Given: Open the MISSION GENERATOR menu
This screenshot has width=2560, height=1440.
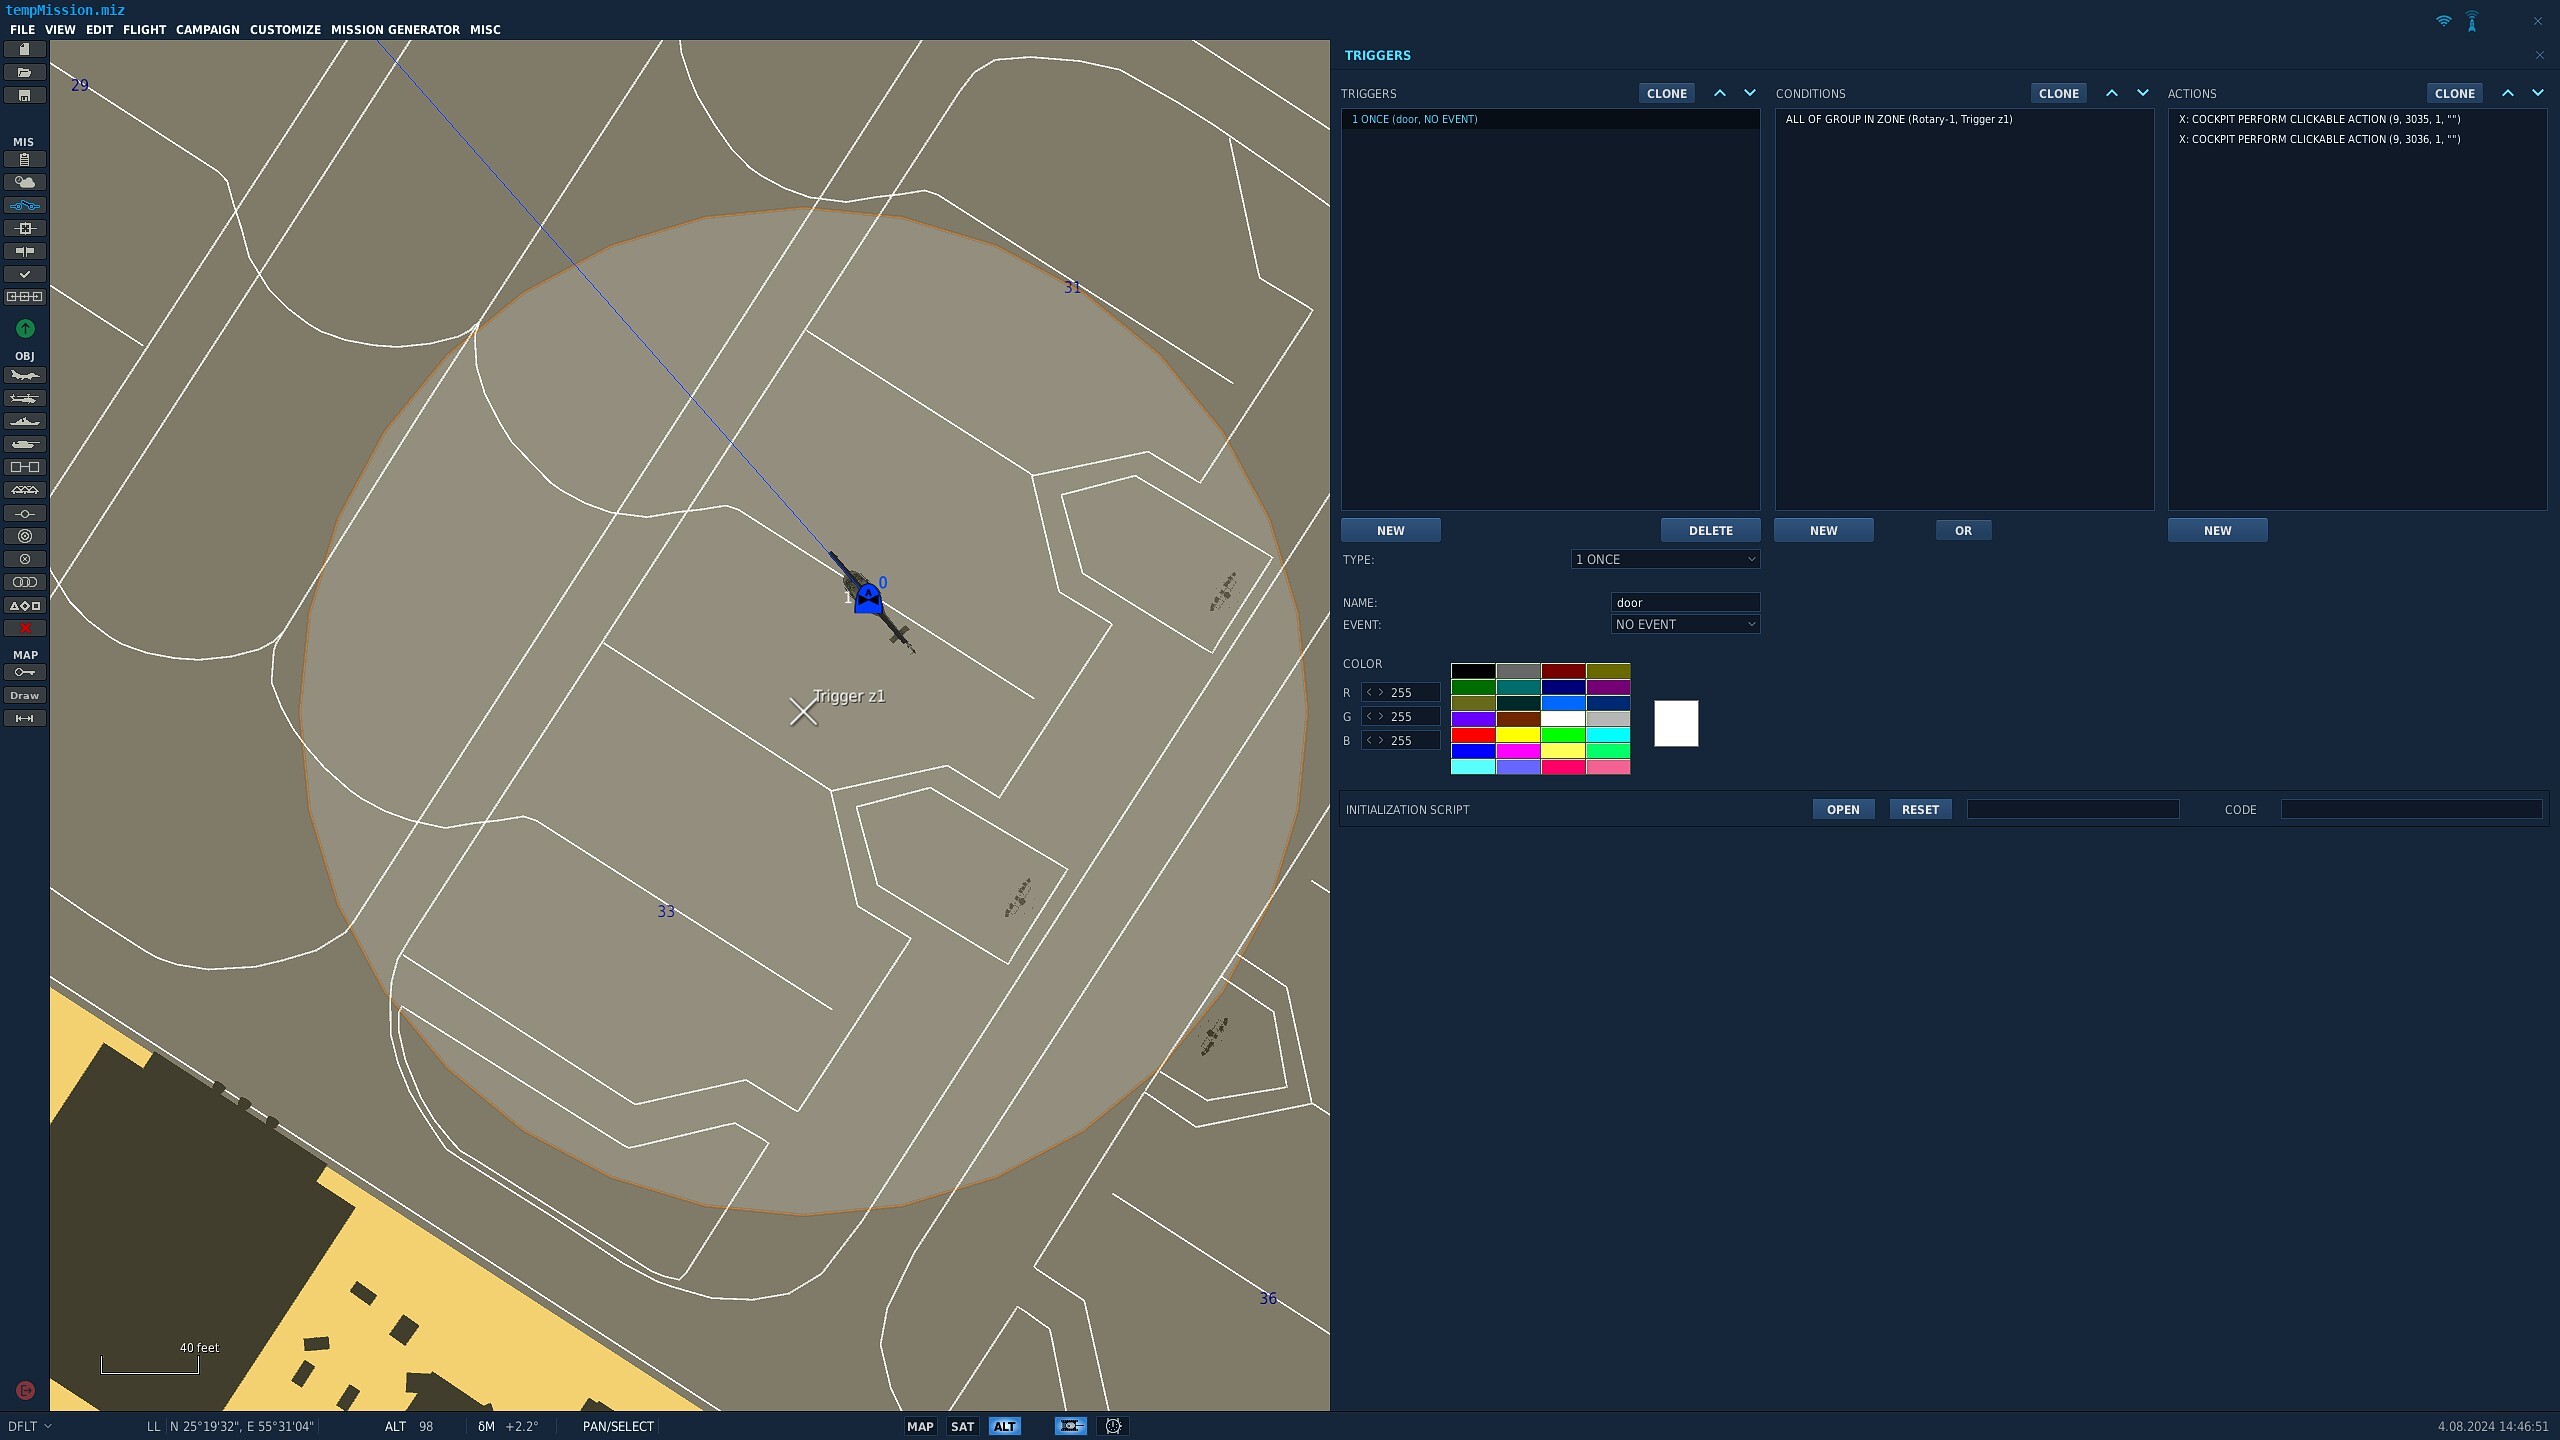Looking at the screenshot, I should click(395, 29).
